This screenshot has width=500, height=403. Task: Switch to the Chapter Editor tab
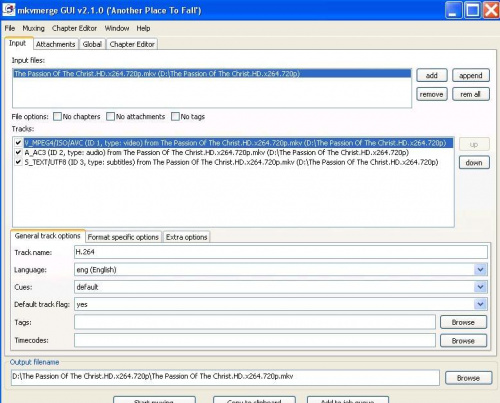(x=132, y=44)
